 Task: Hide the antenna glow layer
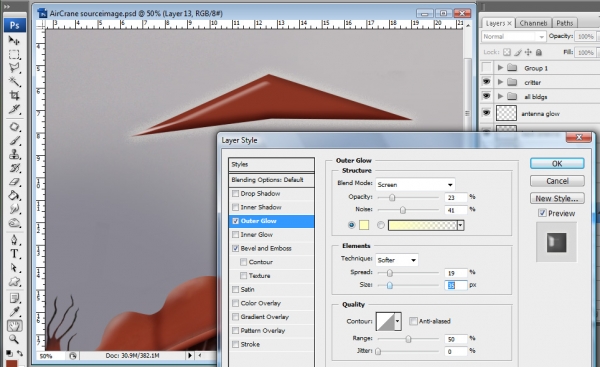[x=486, y=113]
